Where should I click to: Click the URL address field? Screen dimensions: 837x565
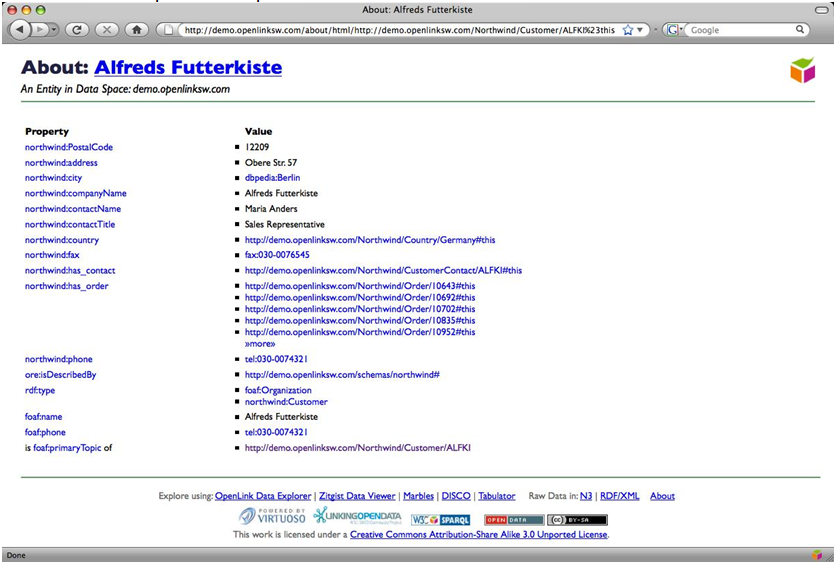click(x=399, y=30)
